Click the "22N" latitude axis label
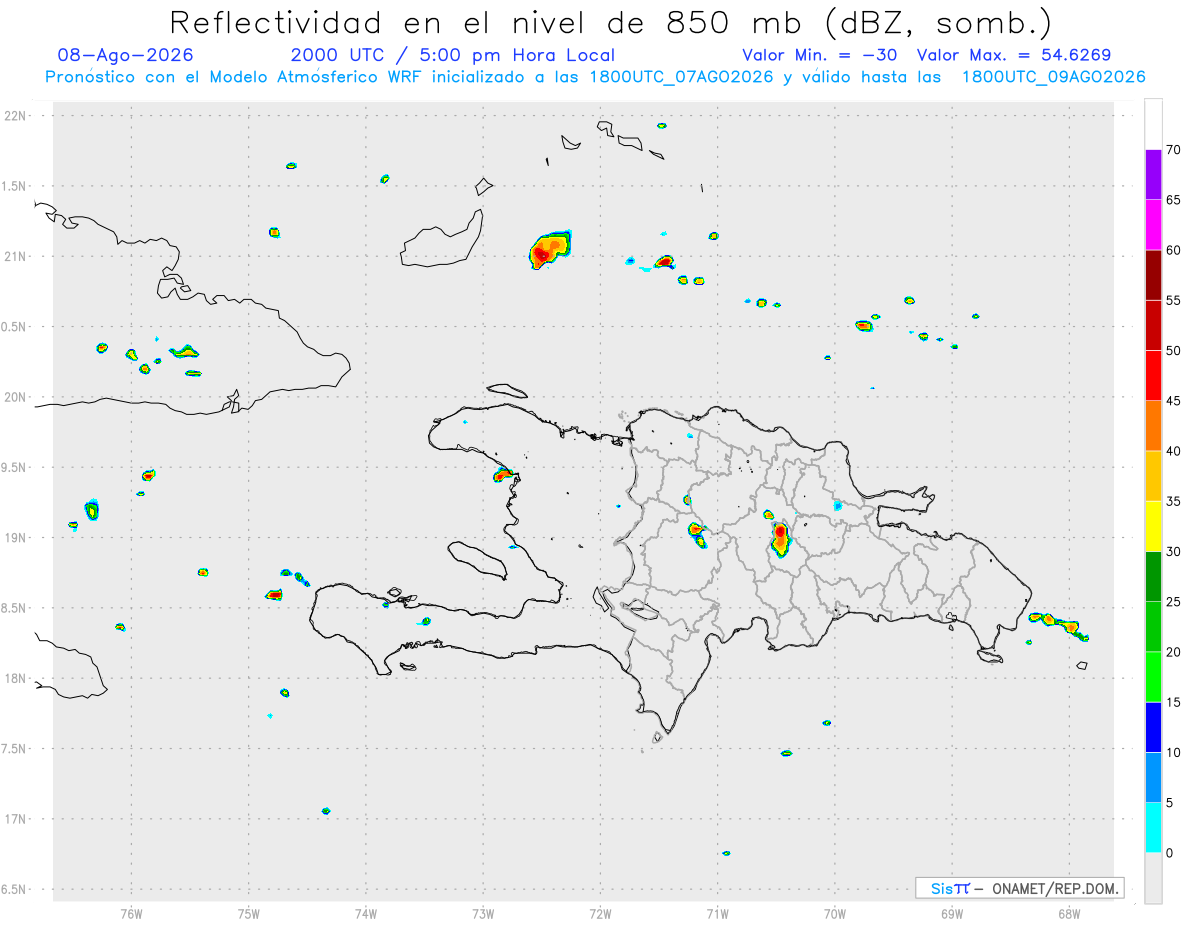Viewport: 1200px width, 927px height. 17,116
